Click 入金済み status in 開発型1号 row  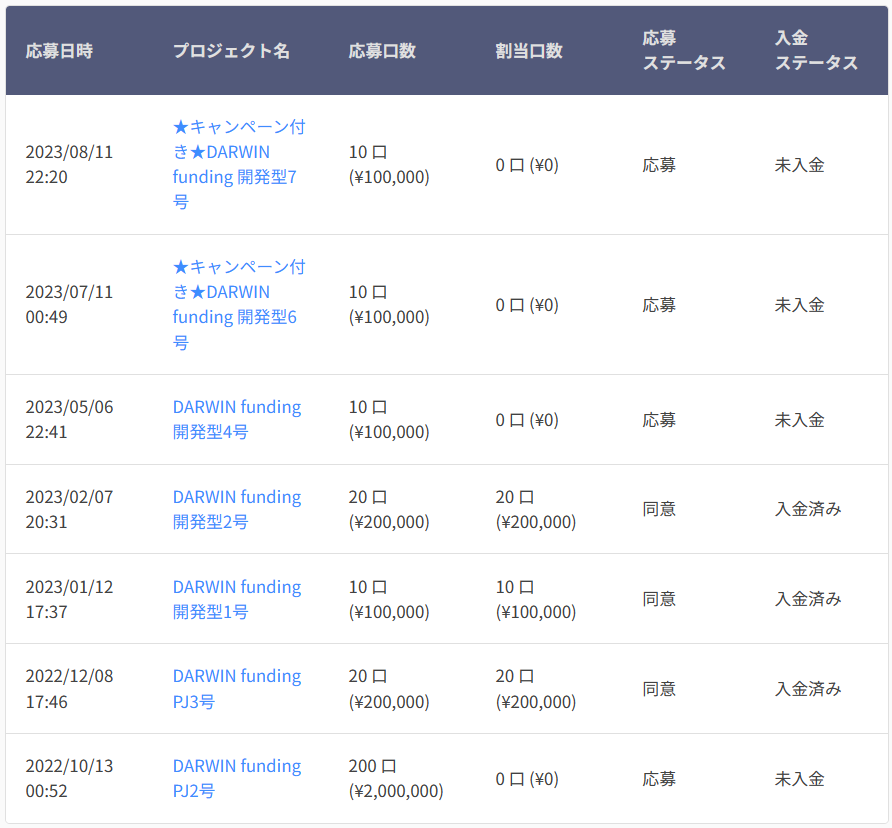click(x=808, y=599)
